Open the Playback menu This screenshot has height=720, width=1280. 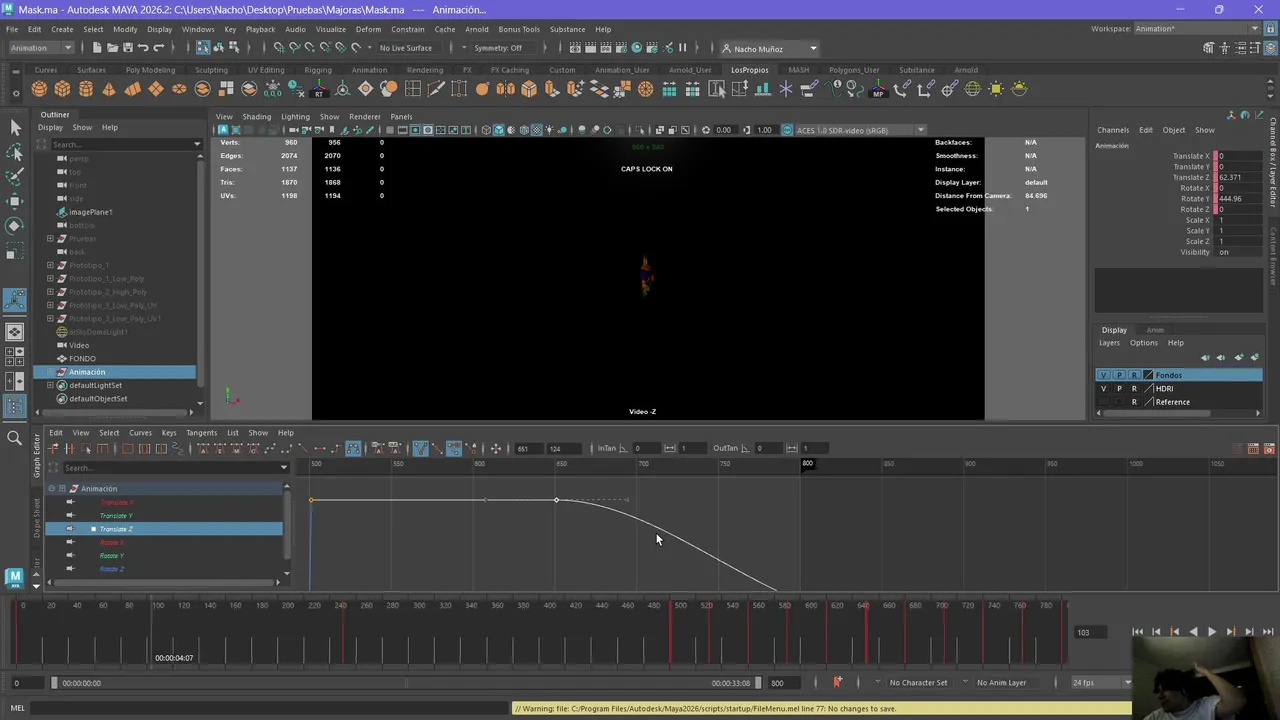click(260, 29)
